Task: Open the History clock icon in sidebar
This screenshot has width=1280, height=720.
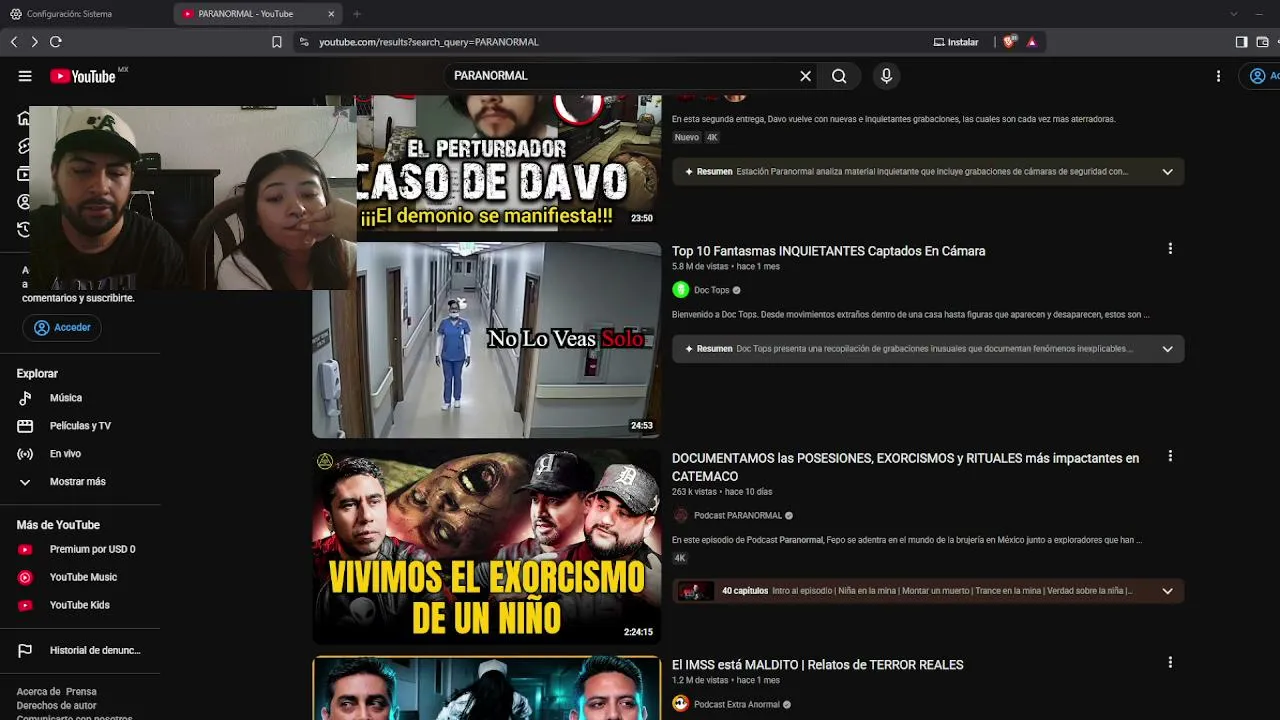Action: pyautogui.click(x=24, y=230)
